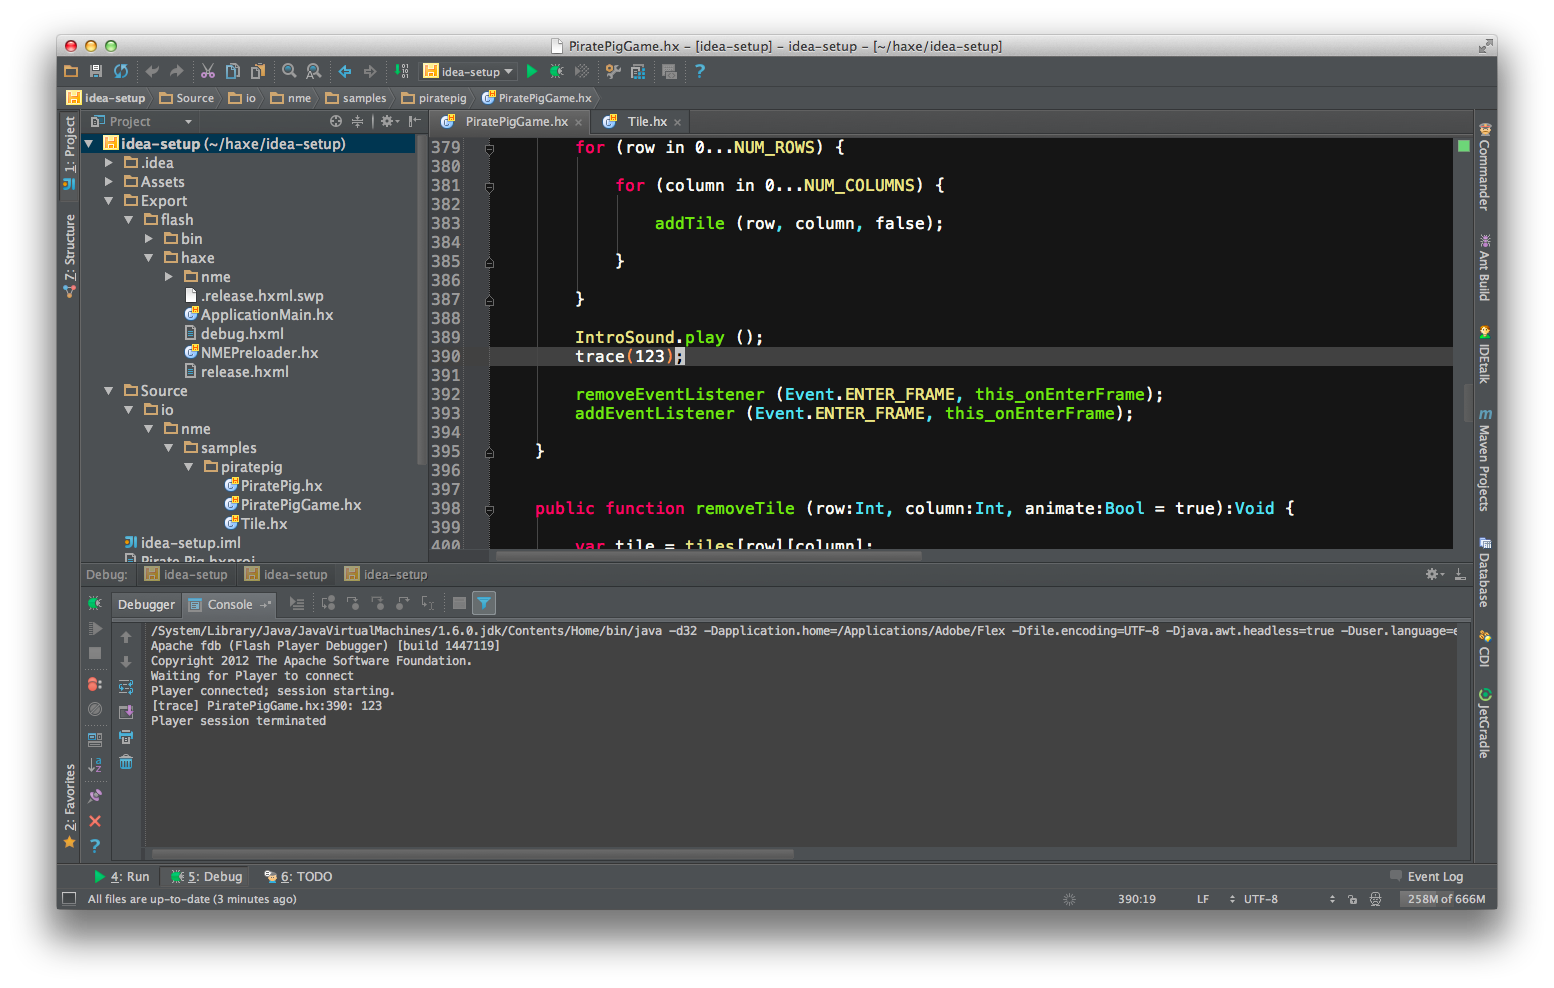Open the Maven Projects tool window

[x=1485, y=465]
